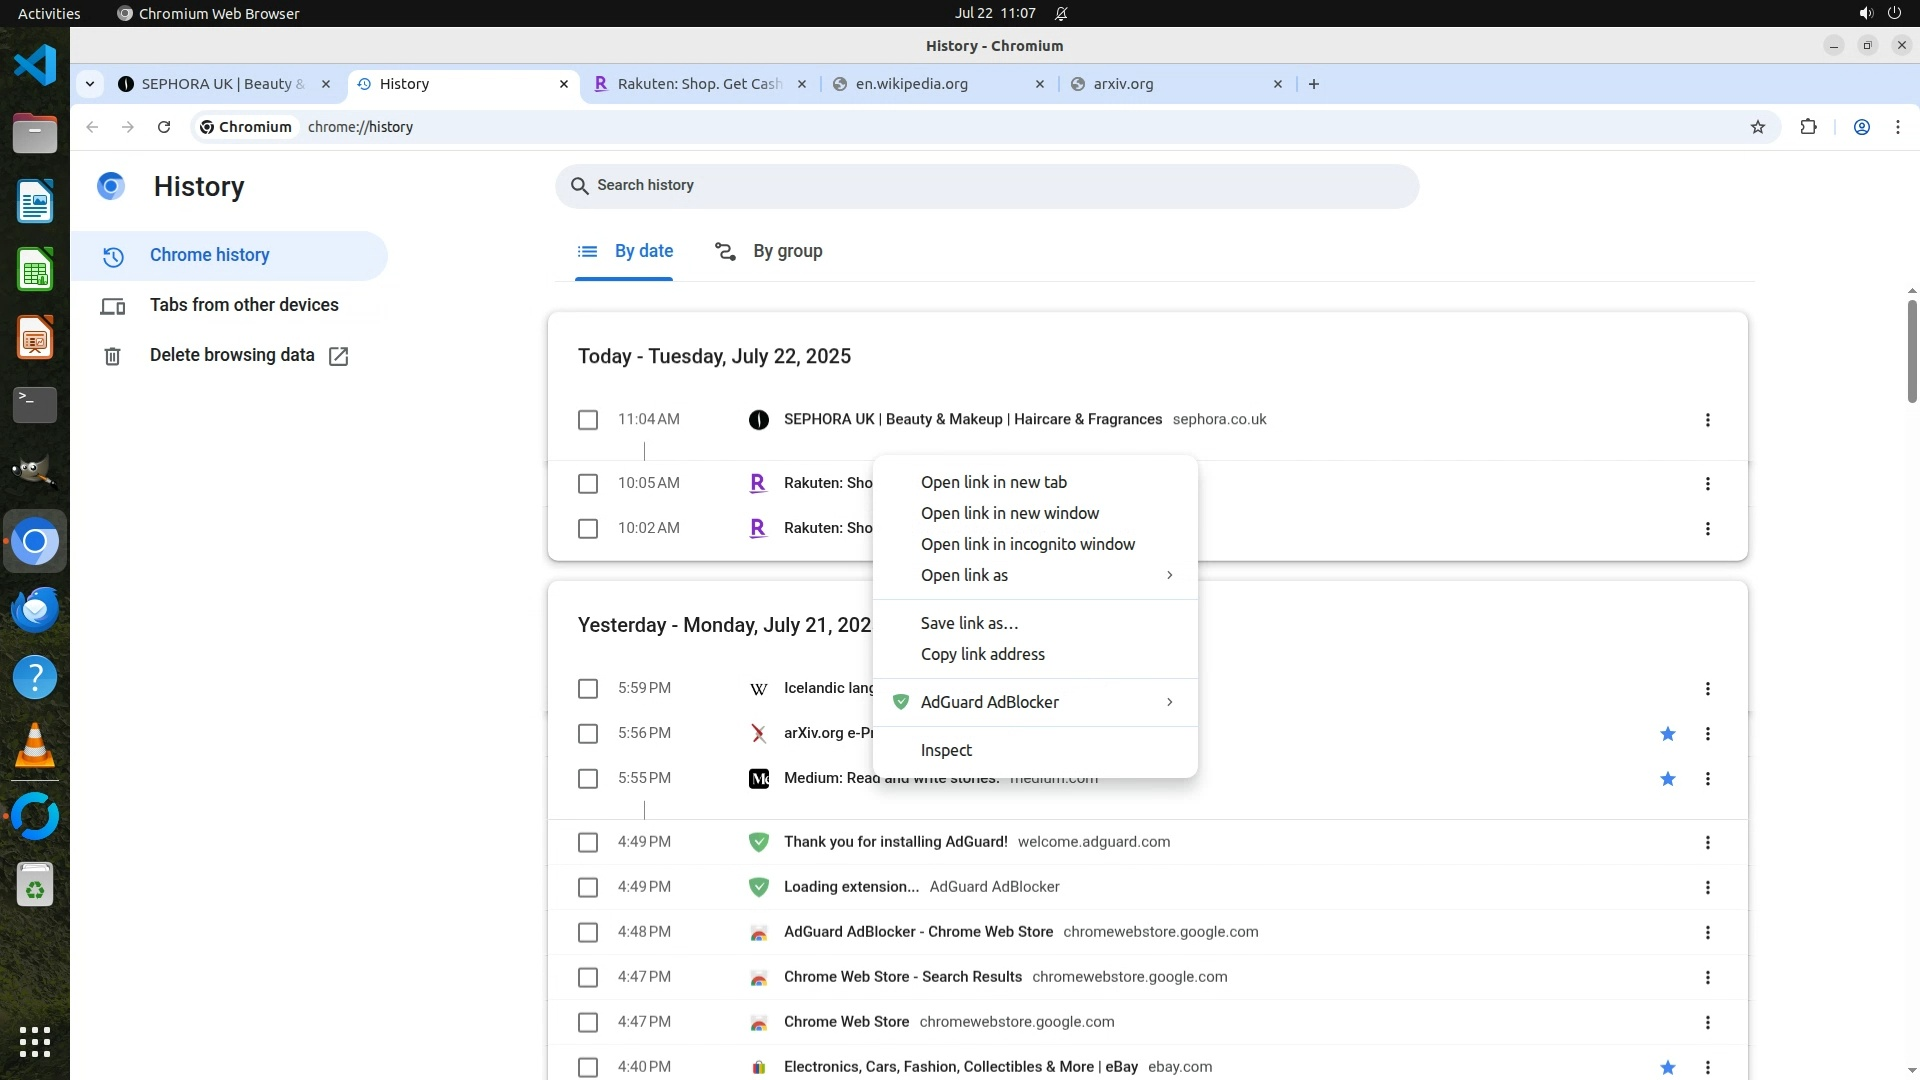This screenshot has height=1080, width=1920.
Task: Launch Thunderbird from the dock
Action: pos(35,609)
